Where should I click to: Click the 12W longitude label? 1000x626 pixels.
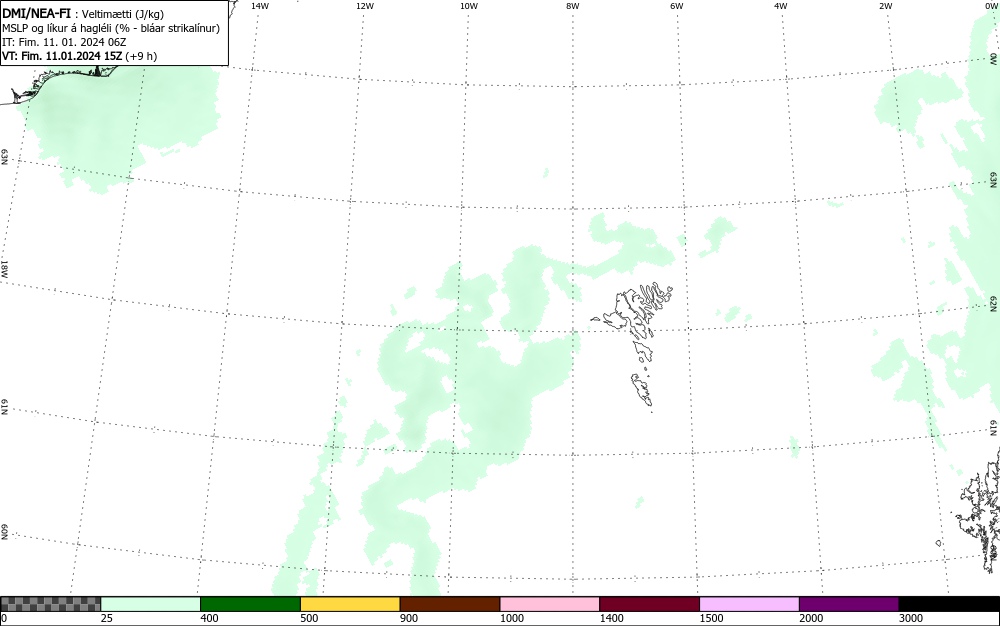click(x=364, y=6)
